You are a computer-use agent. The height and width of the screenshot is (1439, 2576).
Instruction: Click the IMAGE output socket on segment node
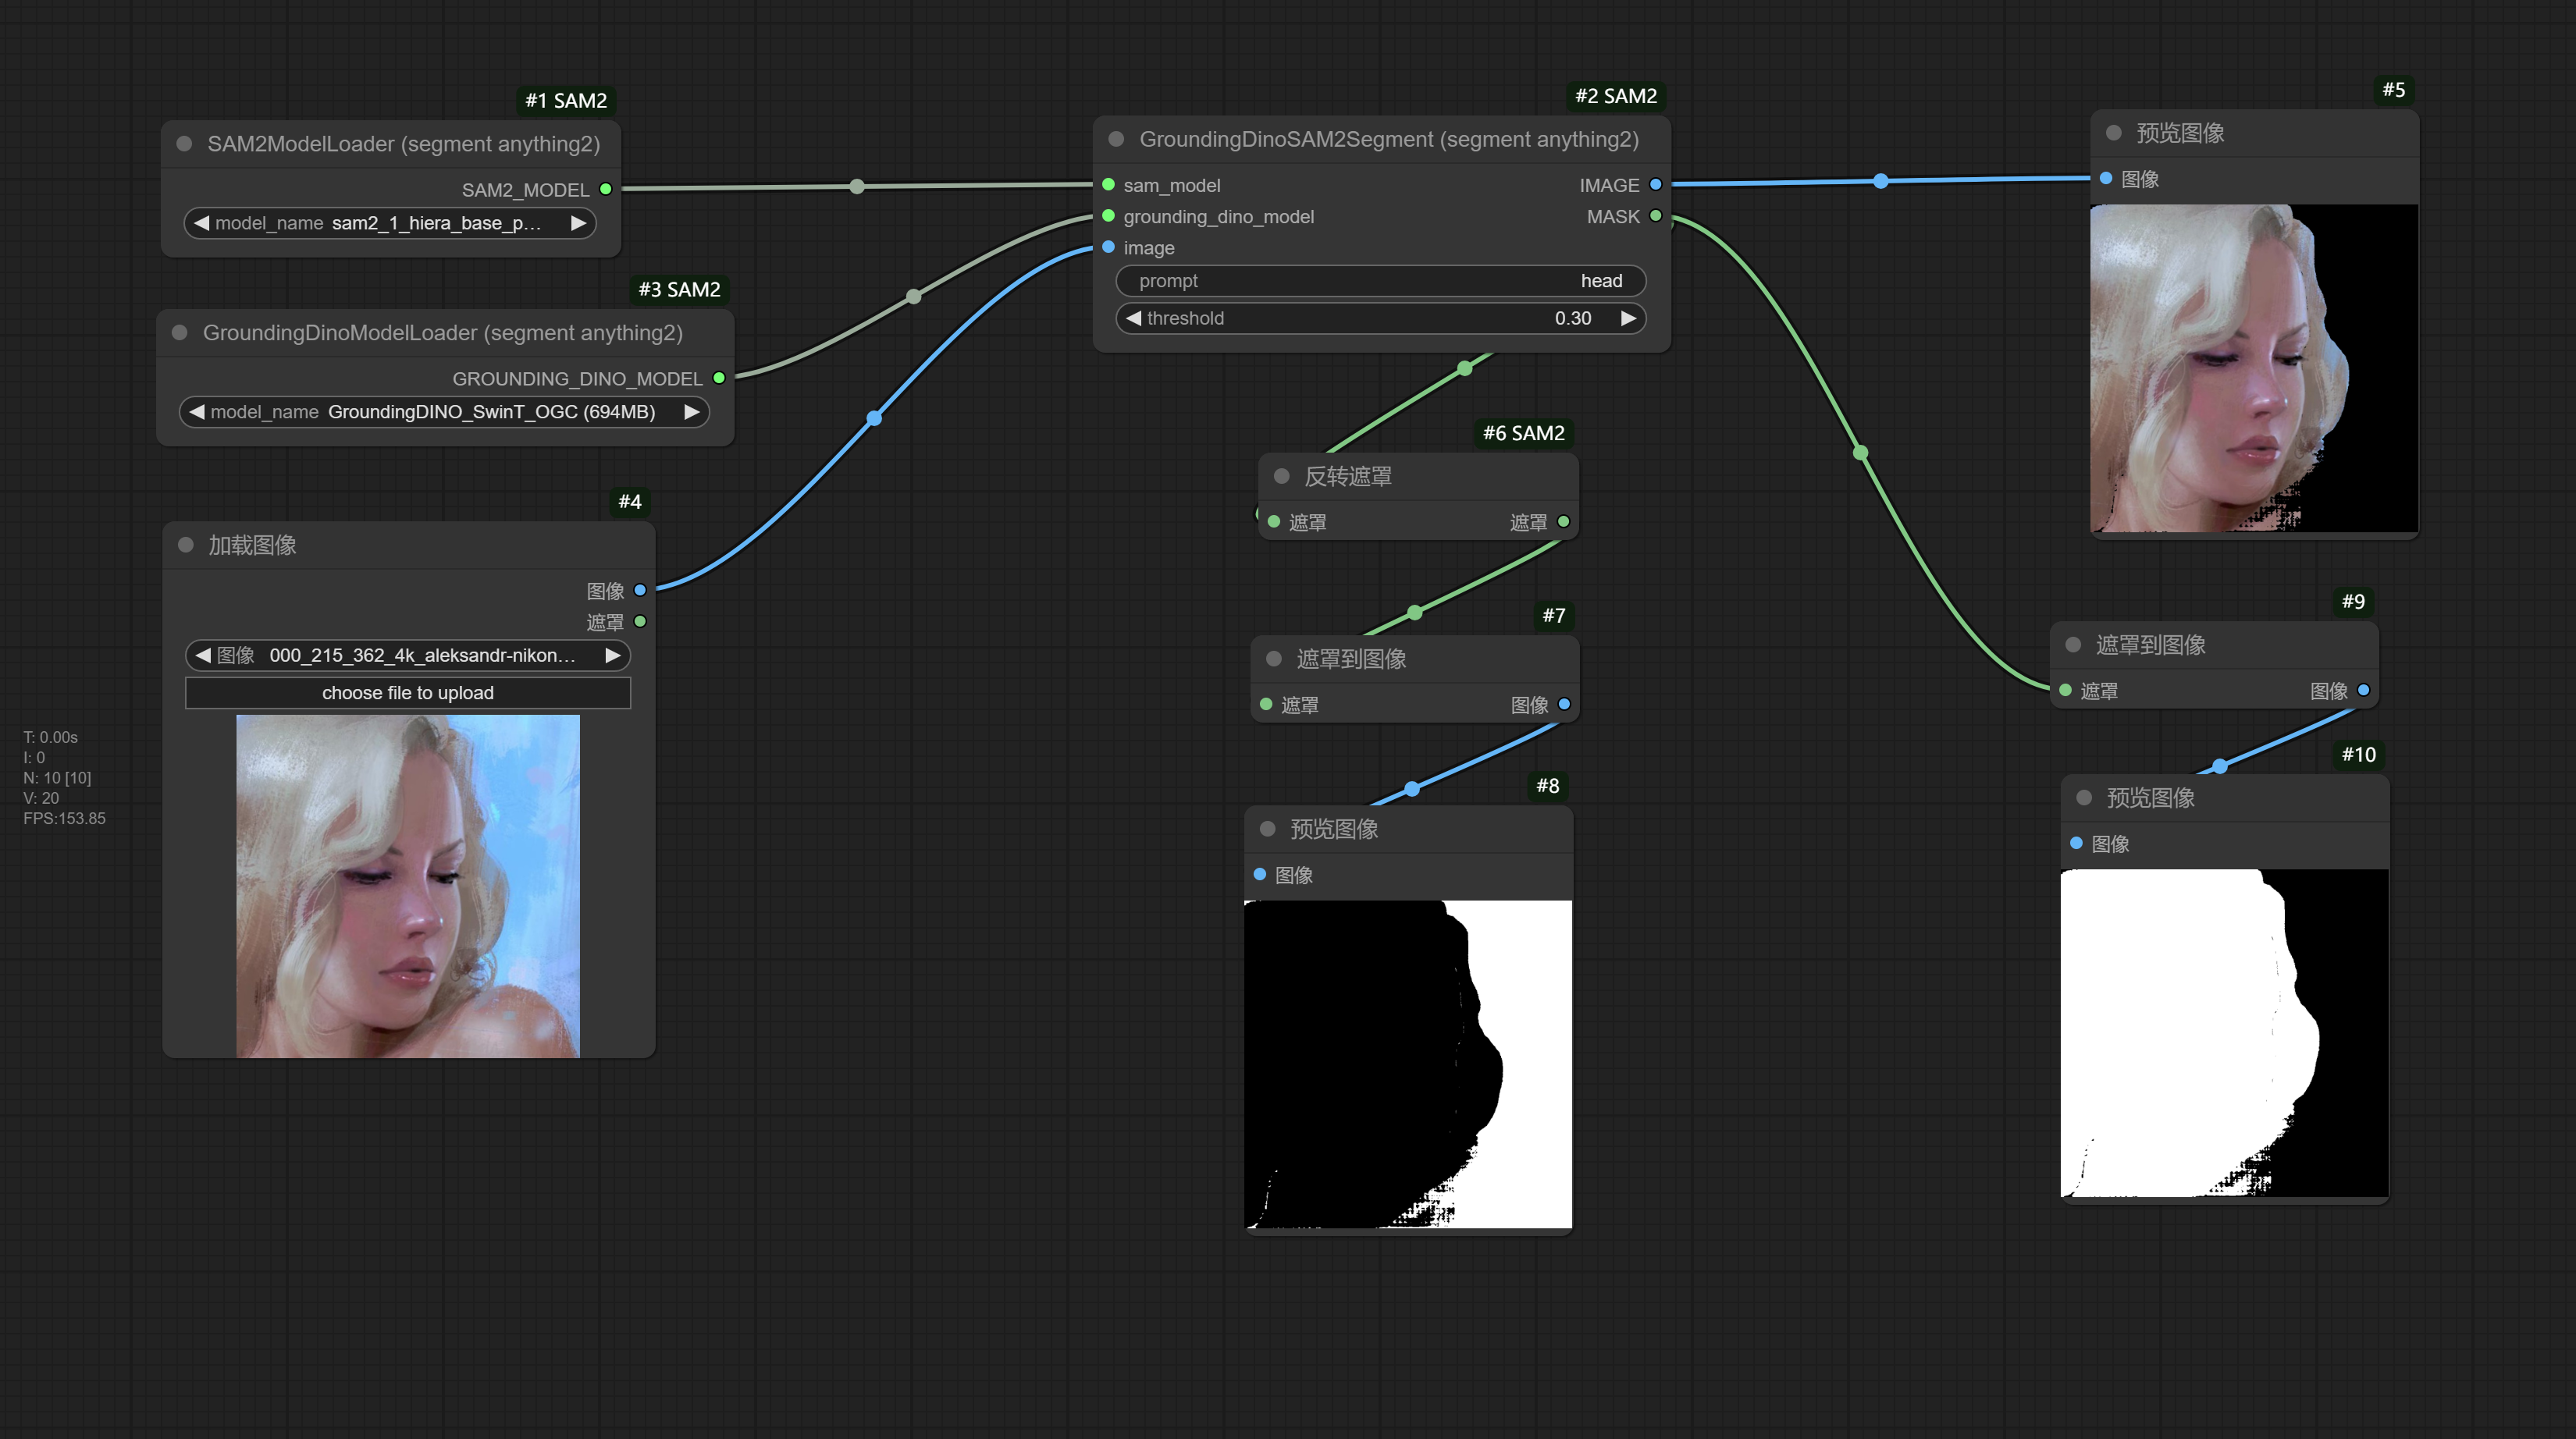[x=1655, y=185]
